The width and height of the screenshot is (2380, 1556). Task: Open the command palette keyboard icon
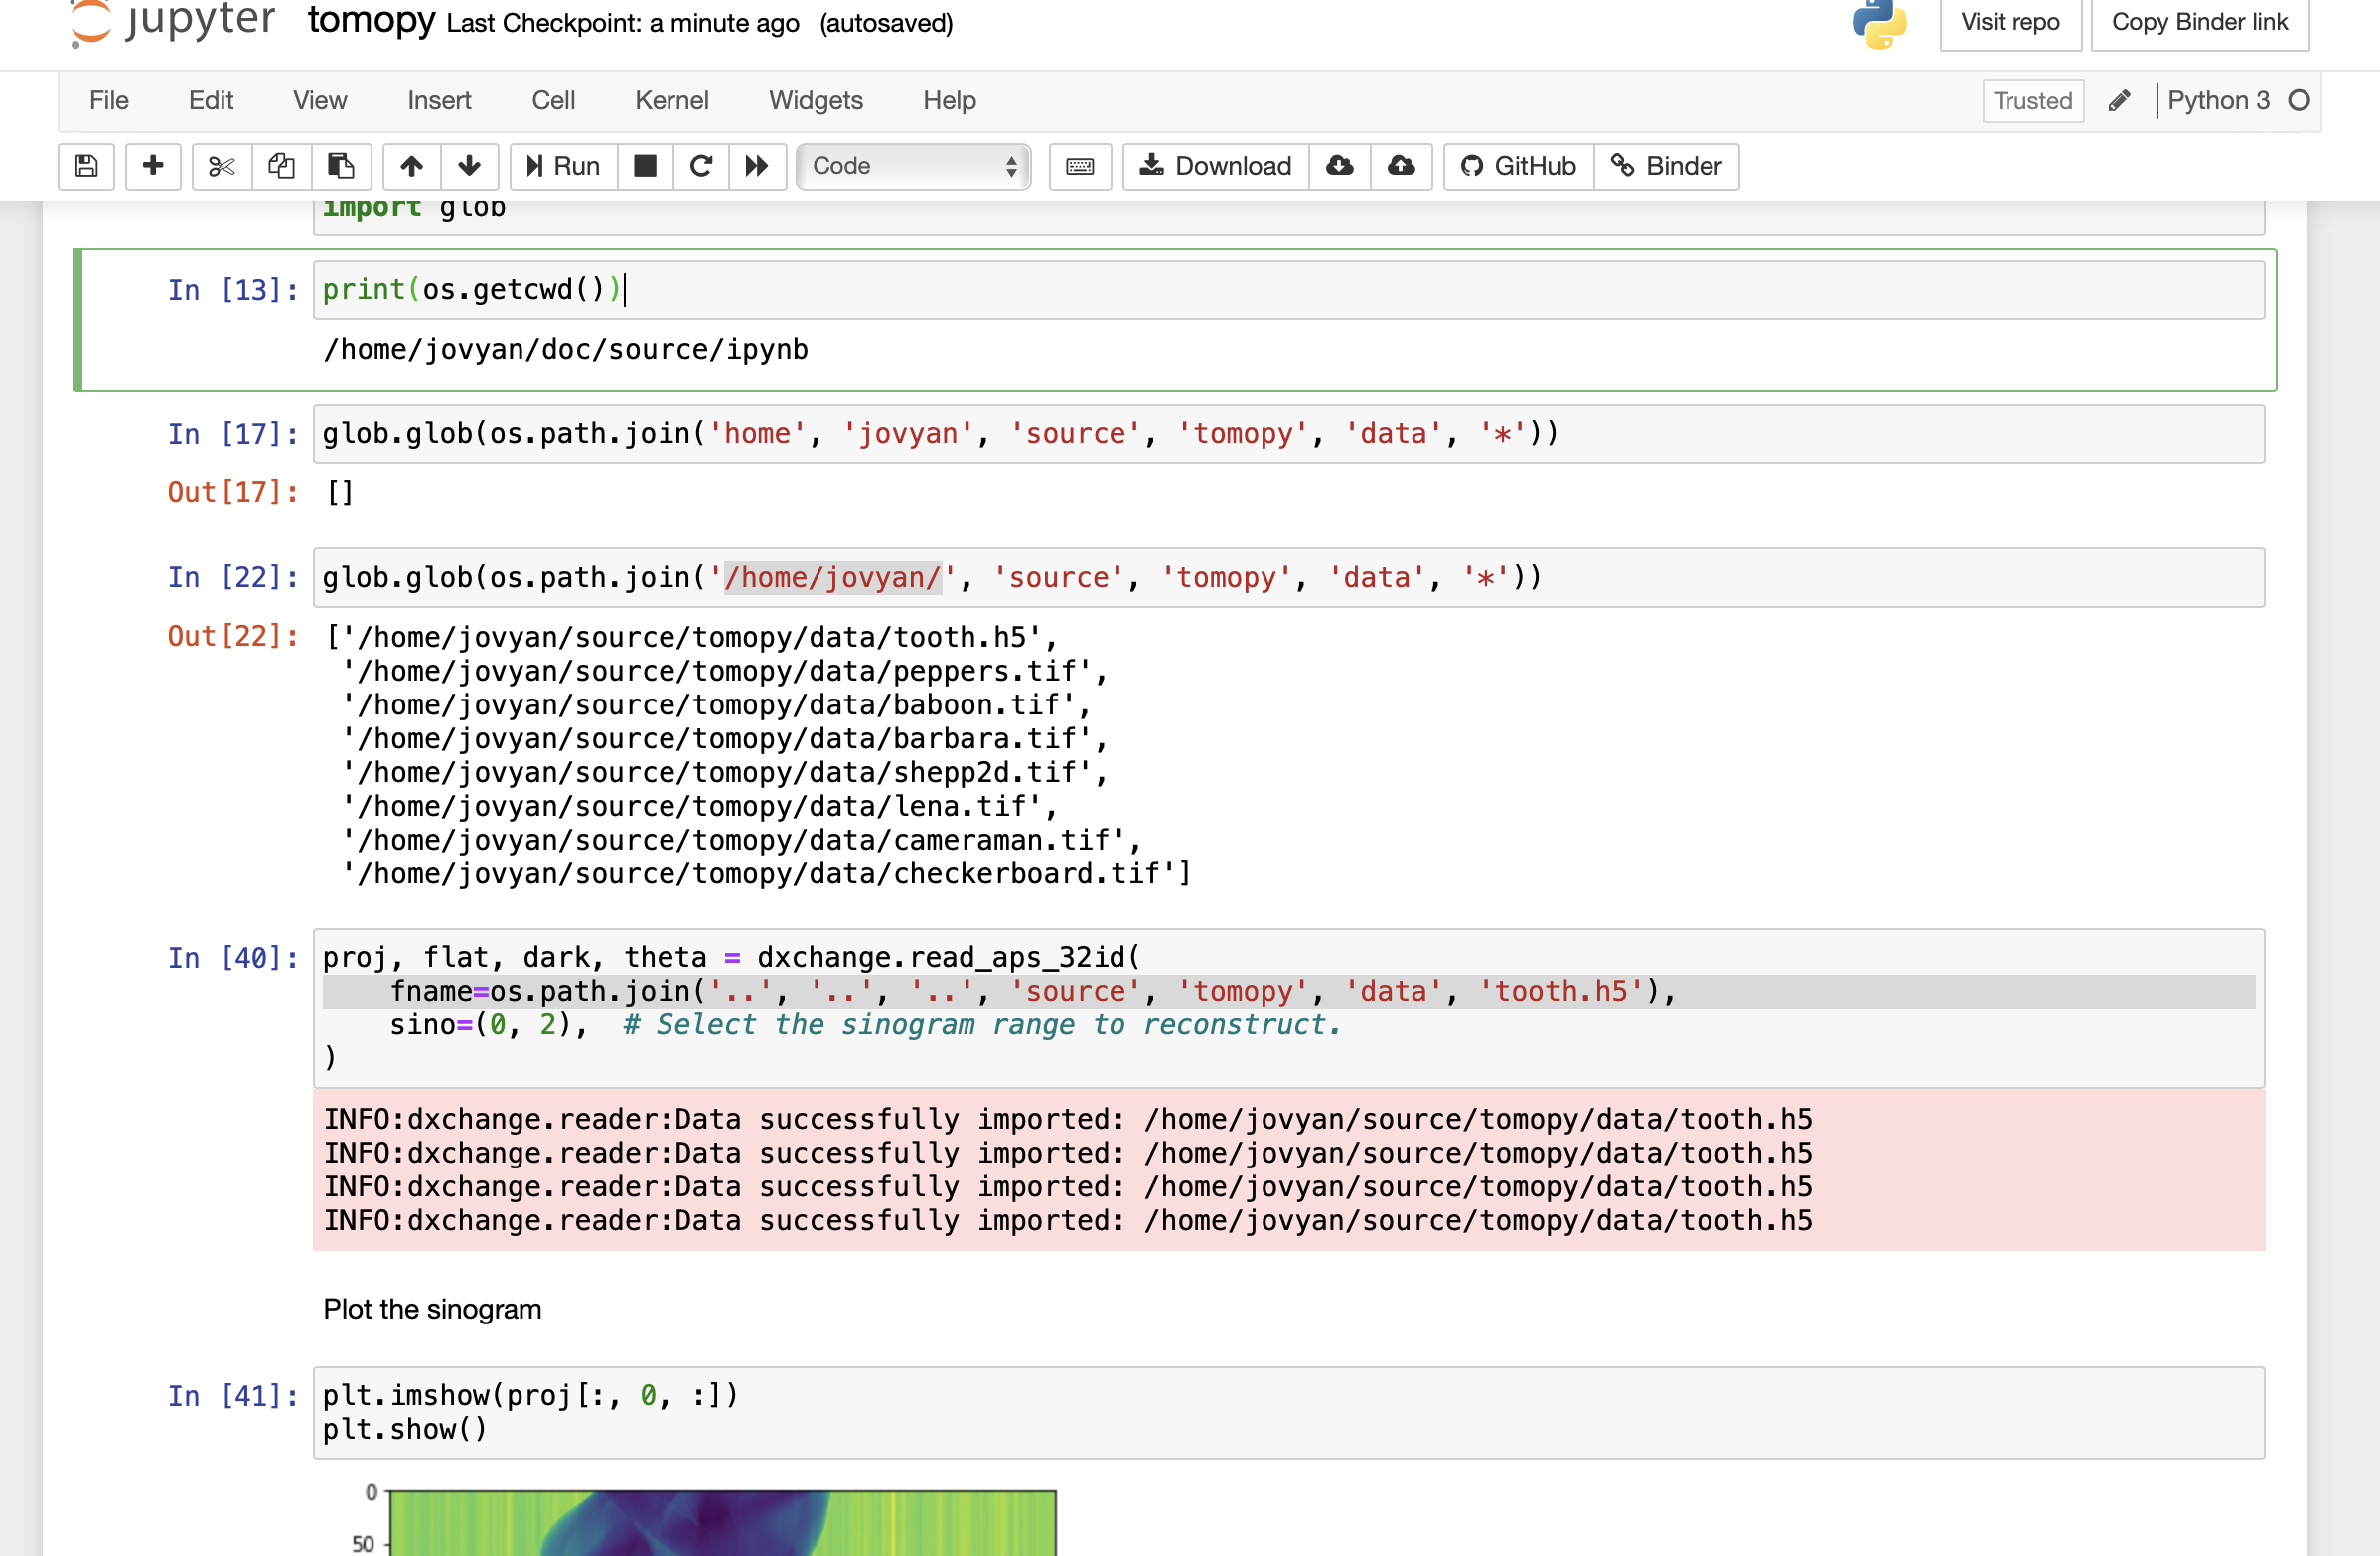click(x=1080, y=166)
